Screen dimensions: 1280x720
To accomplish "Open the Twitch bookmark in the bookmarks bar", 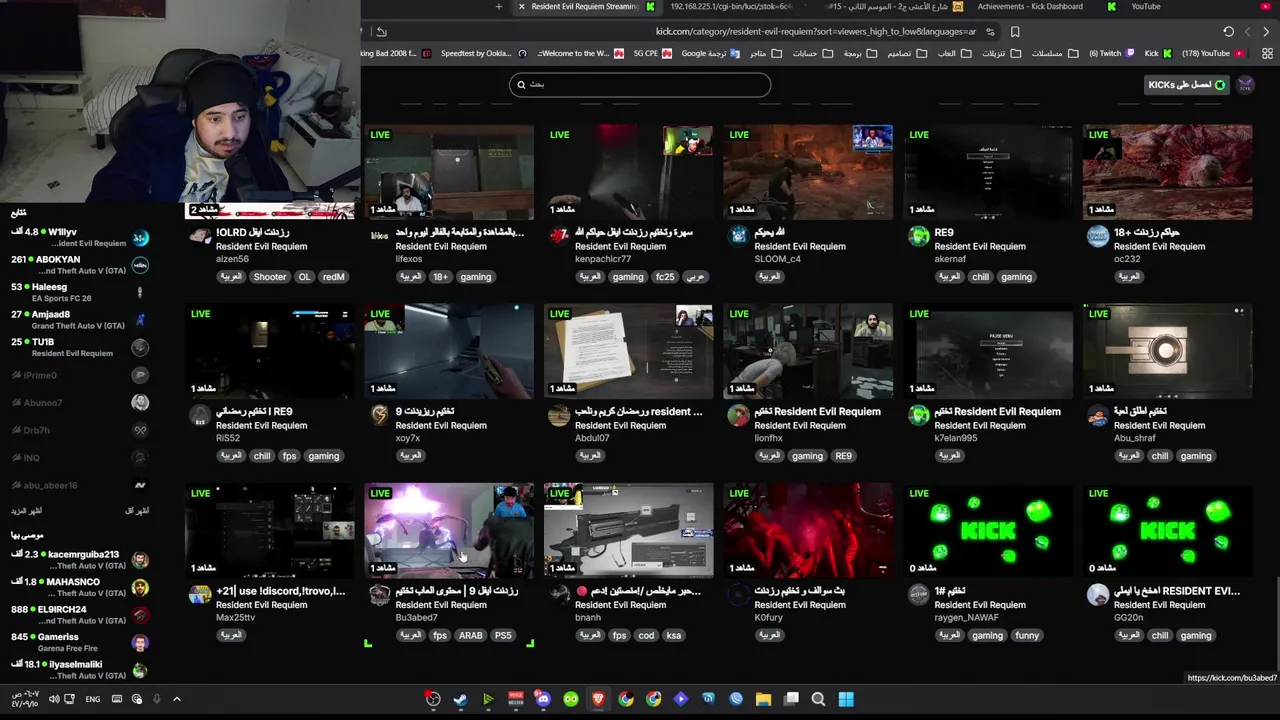I will [1110, 53].
